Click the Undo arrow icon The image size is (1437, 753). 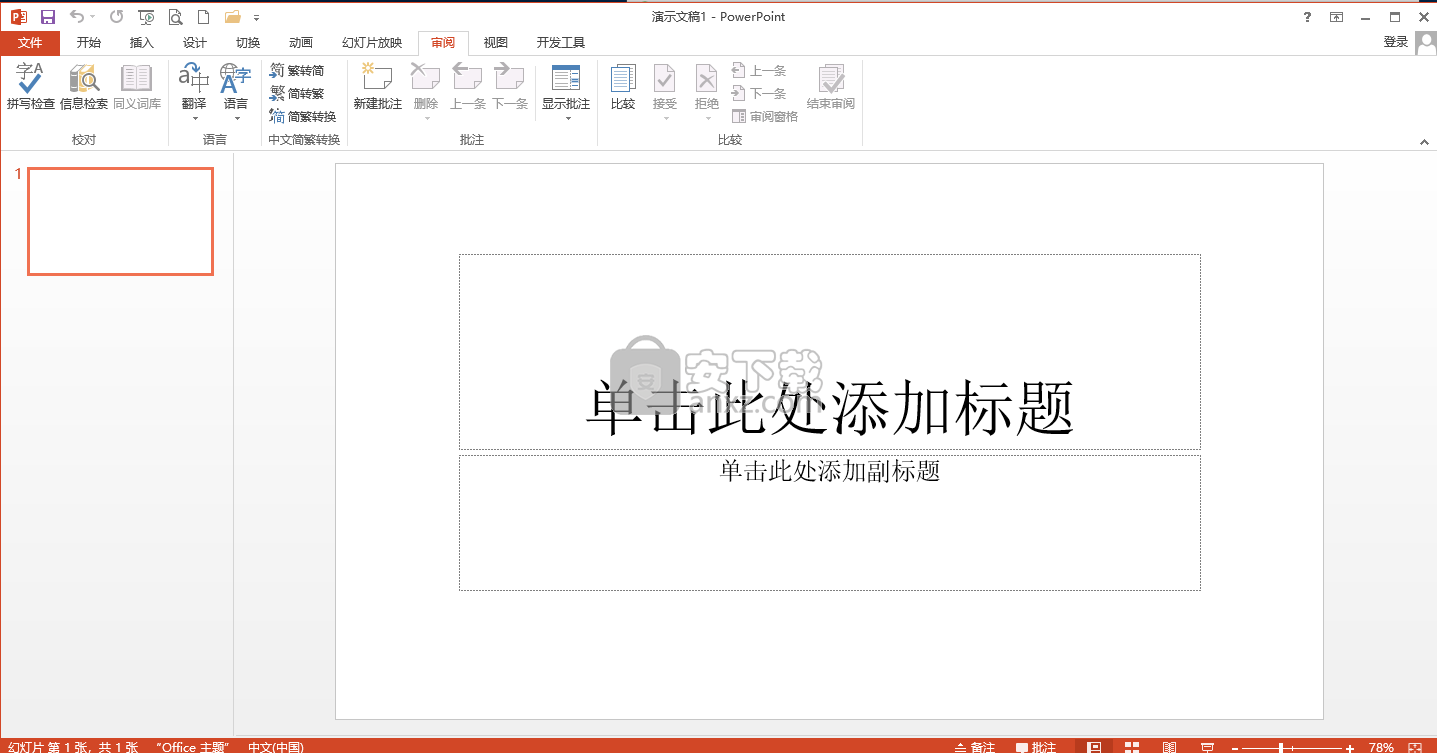[77, 17]
